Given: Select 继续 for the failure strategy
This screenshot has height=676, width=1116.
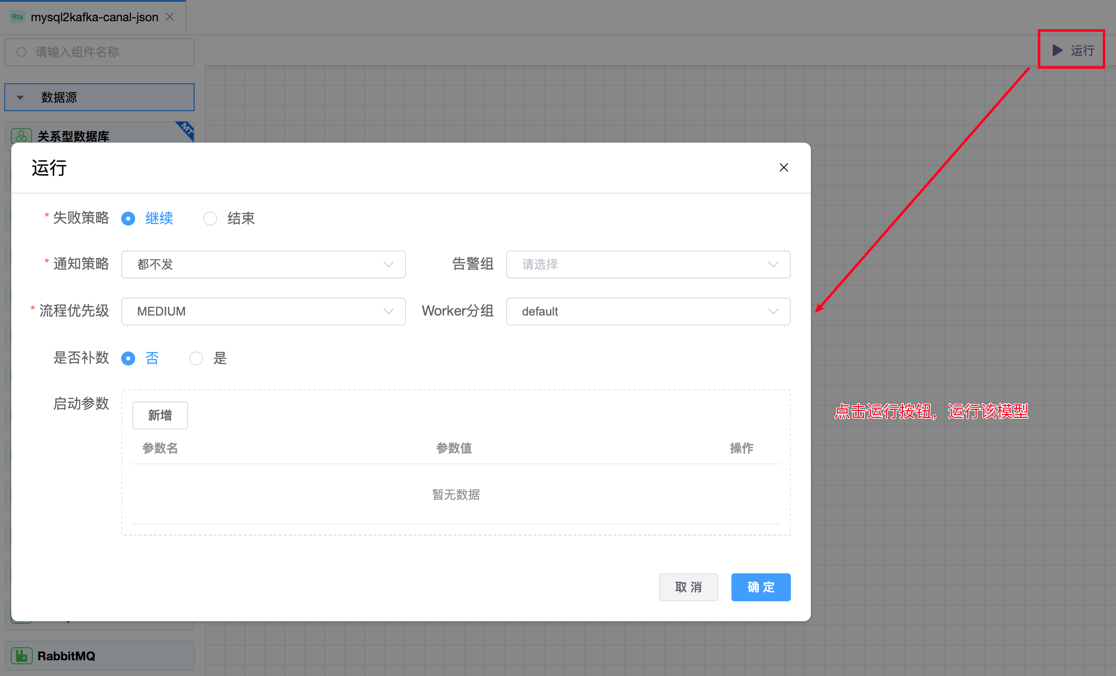Looking at the screenshot, I should [x=128, y=218].
